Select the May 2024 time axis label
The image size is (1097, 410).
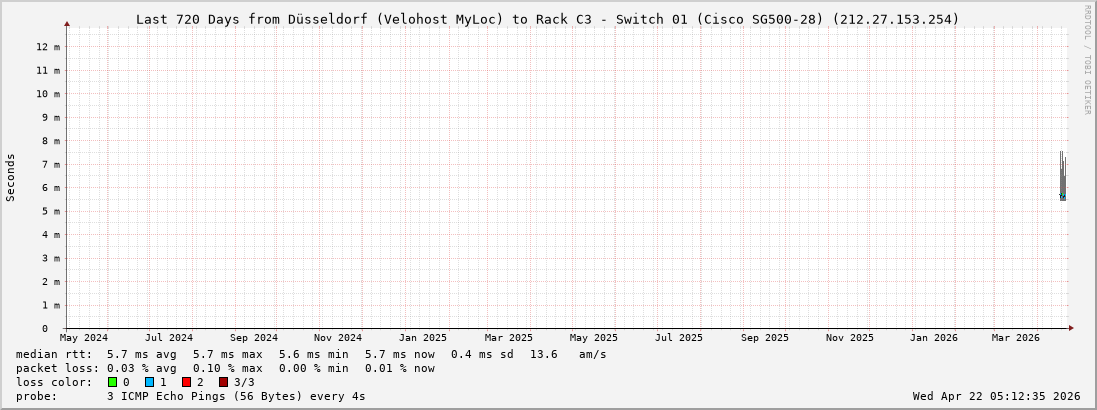[84, 338]
